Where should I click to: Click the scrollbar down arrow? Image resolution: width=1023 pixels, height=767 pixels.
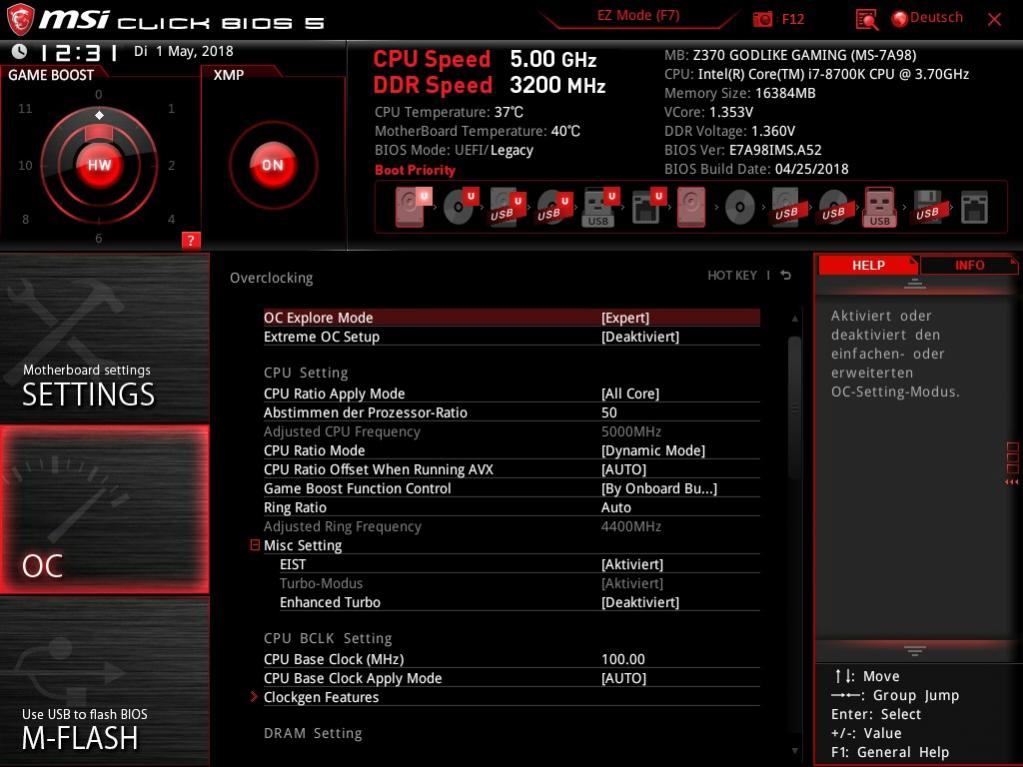point(795,751)
